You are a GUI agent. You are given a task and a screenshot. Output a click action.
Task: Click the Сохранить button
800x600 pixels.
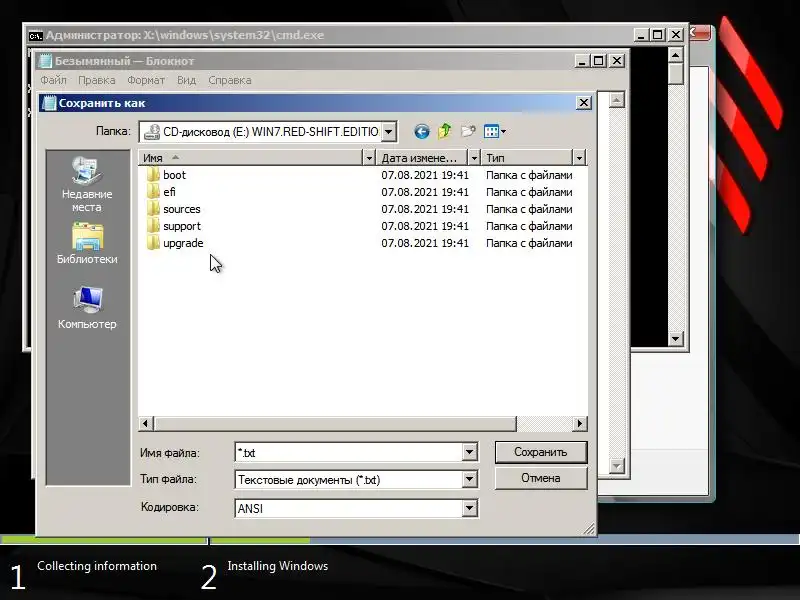[541, 452]
